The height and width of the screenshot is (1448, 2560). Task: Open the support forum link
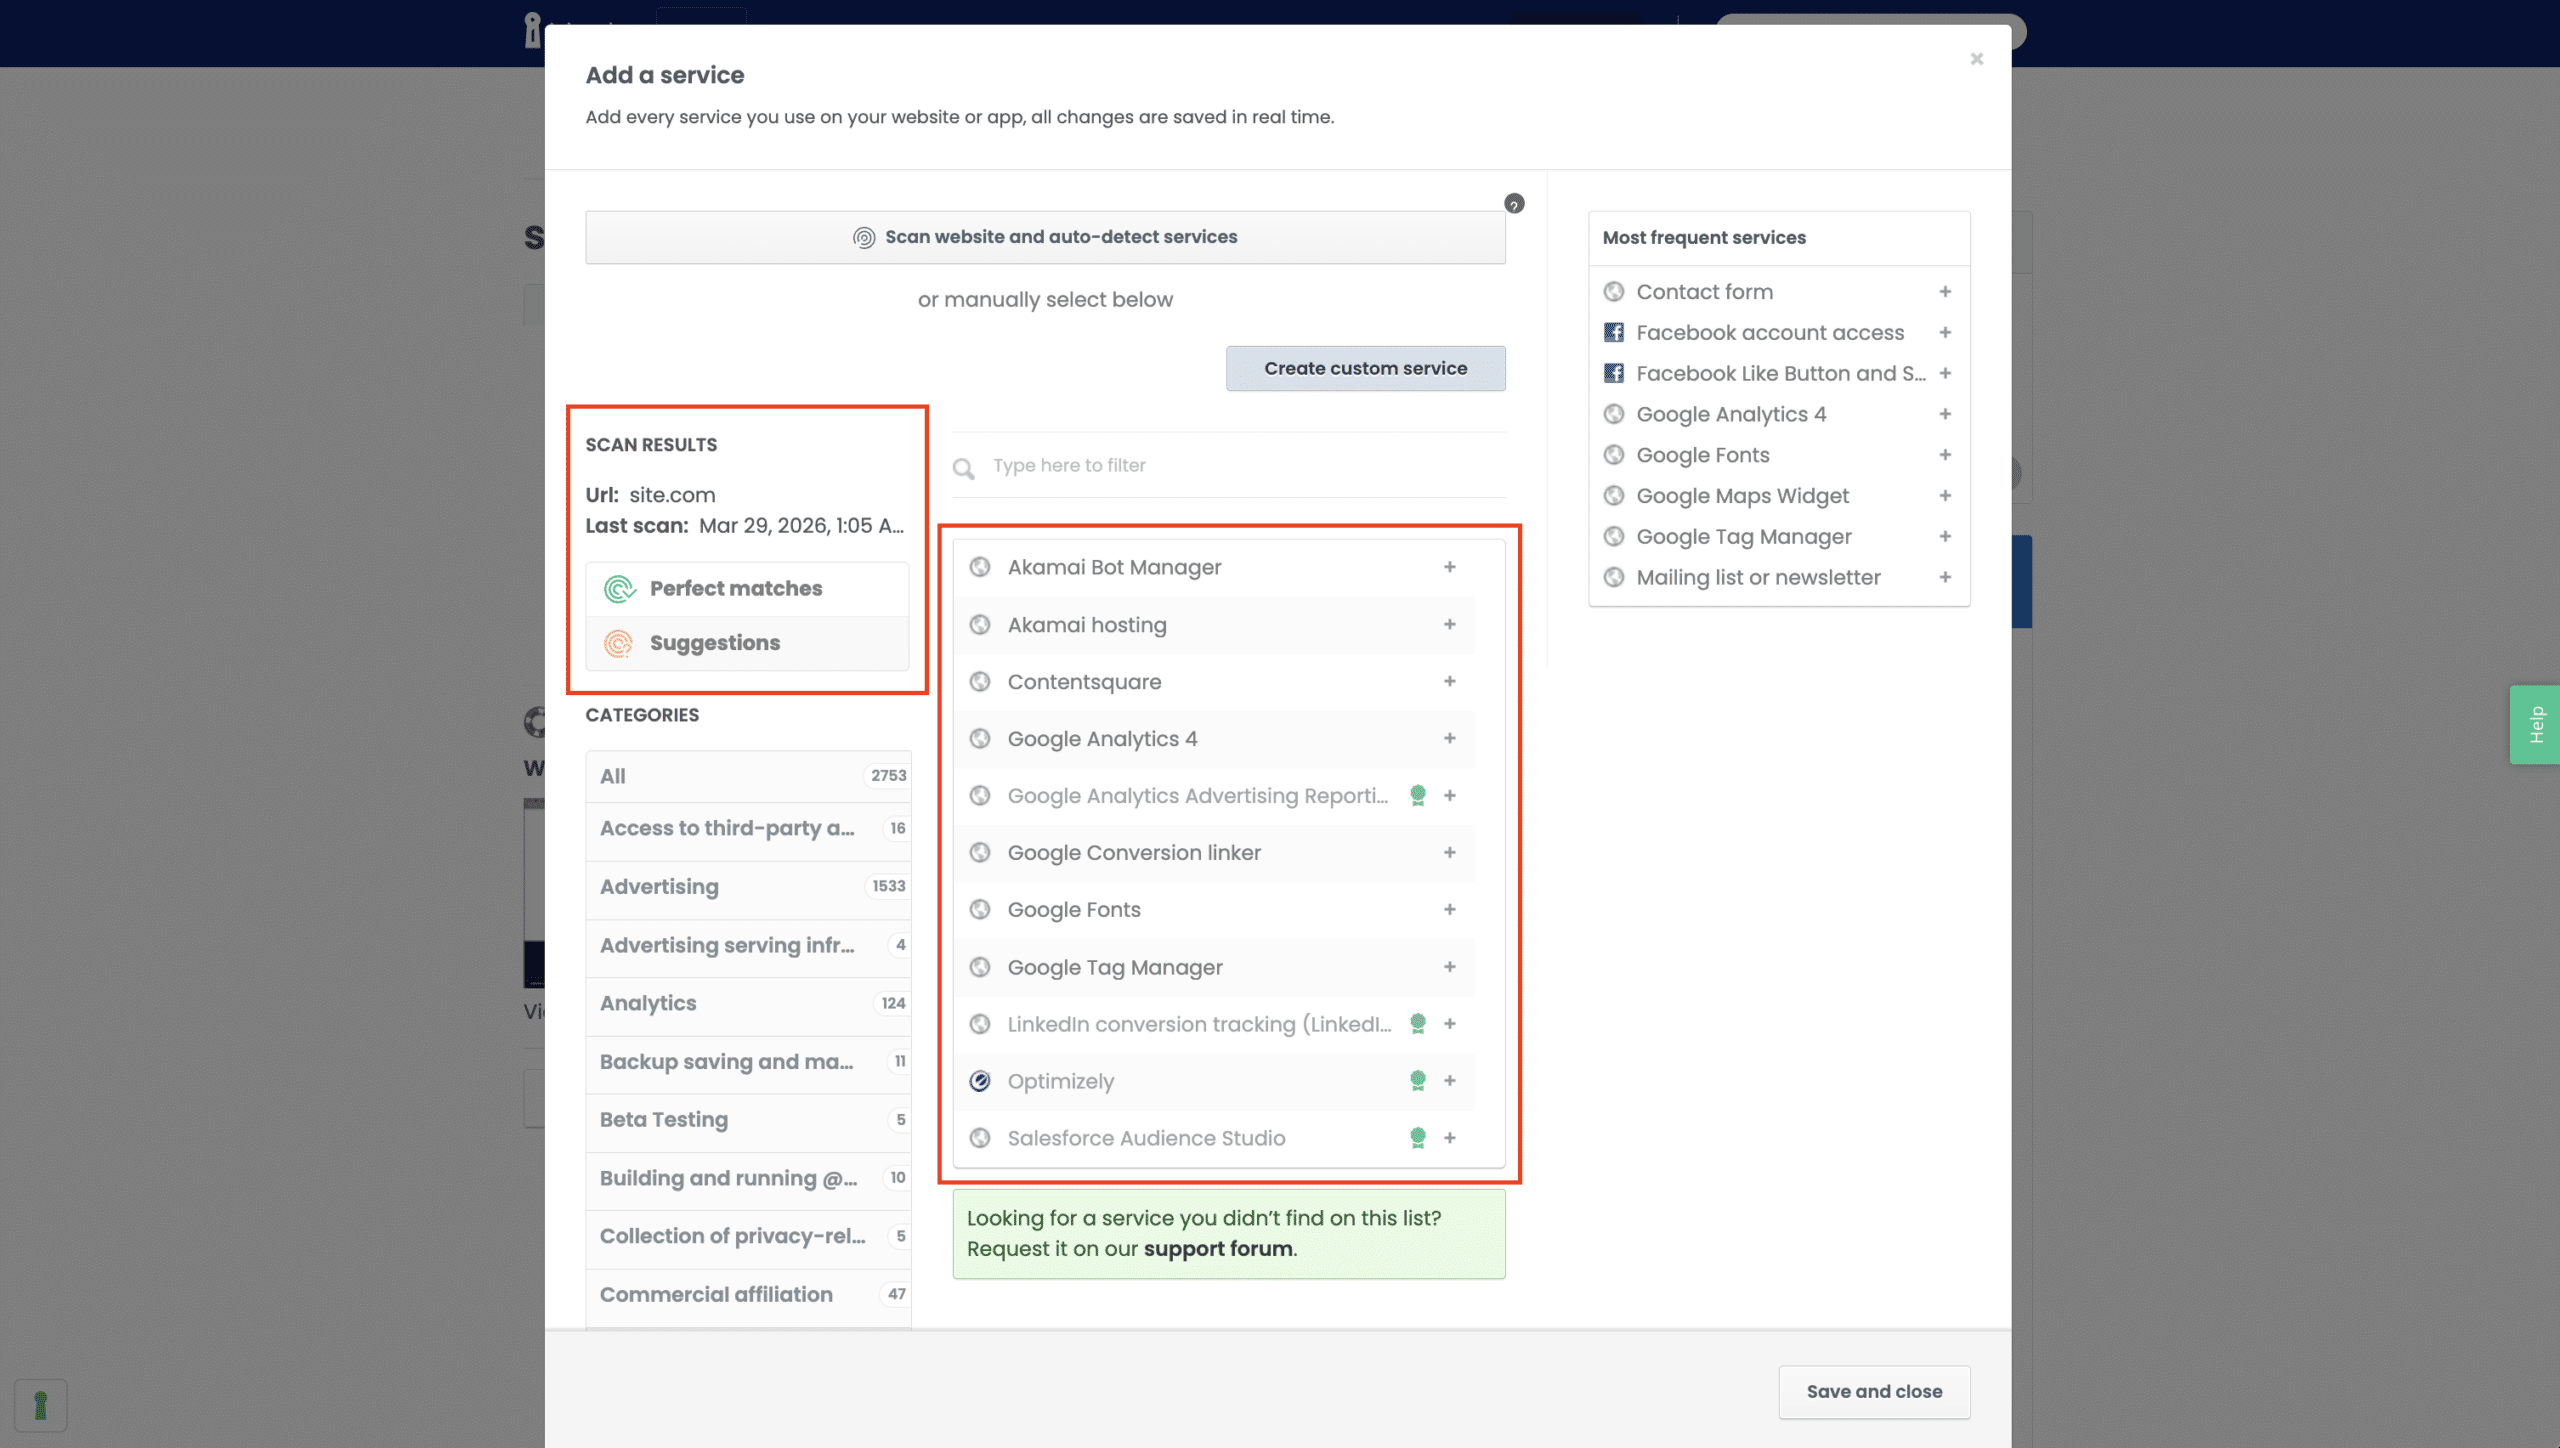1217,1249
